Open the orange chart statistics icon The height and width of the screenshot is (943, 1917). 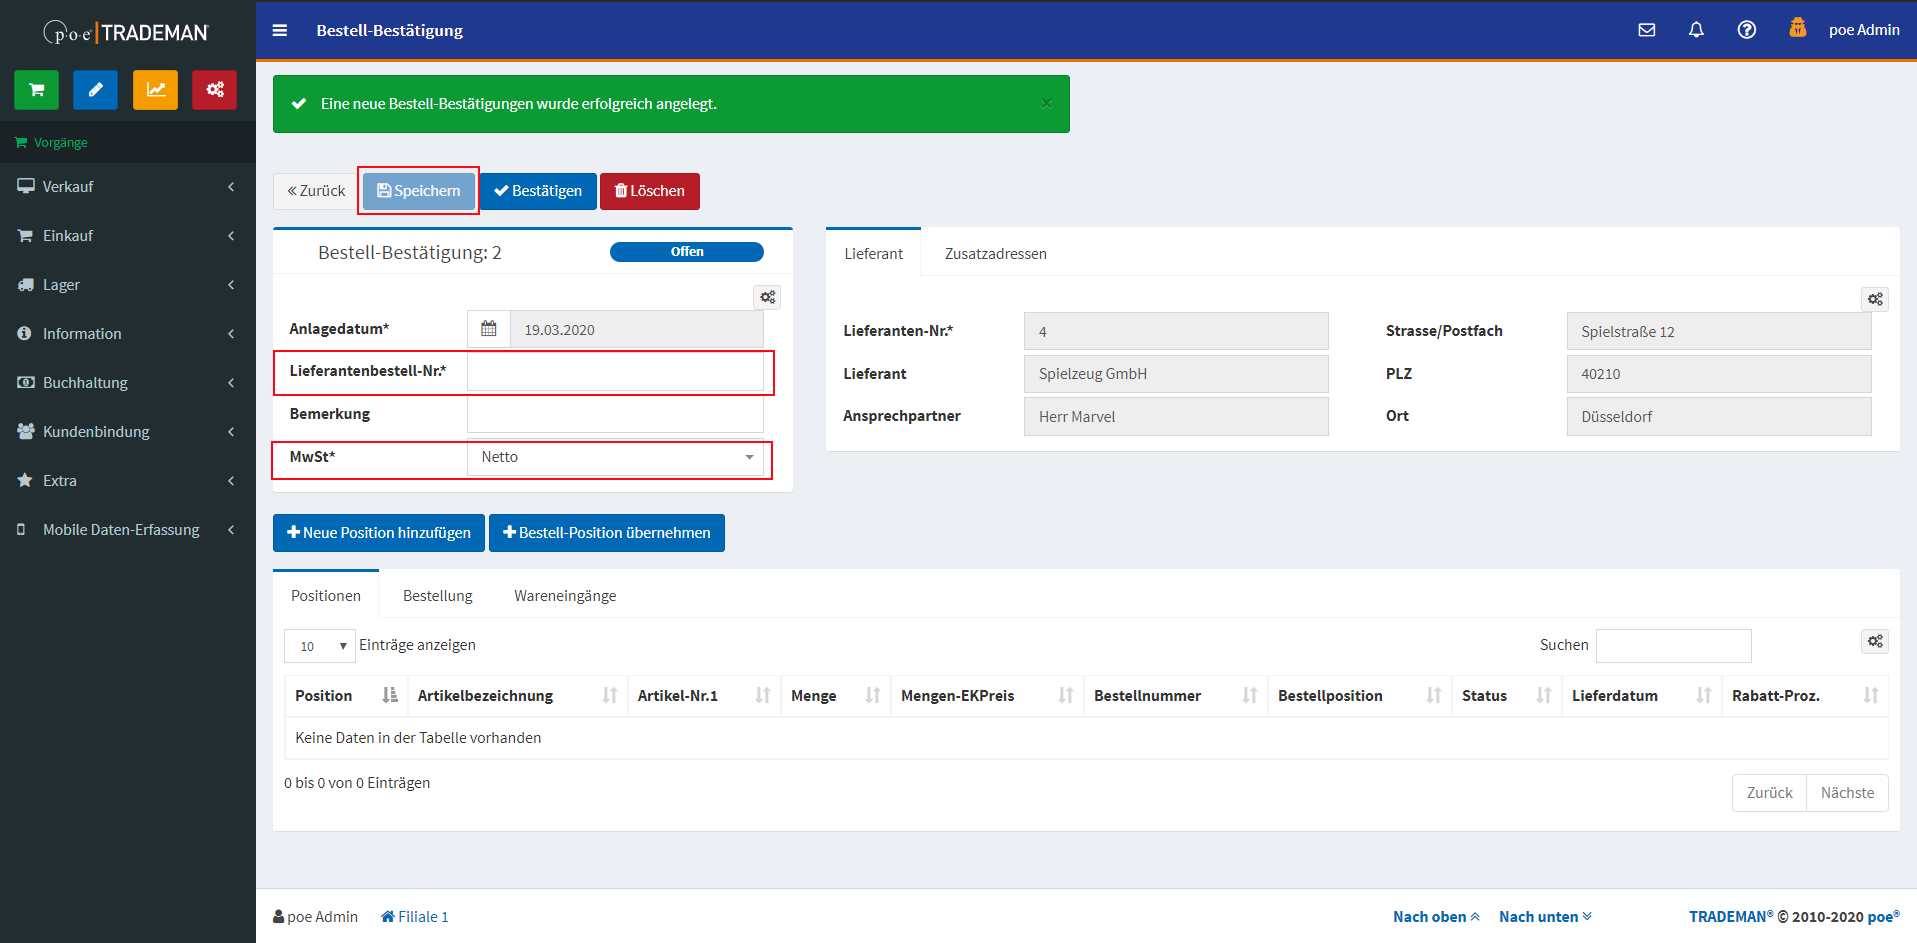coord(155,90)
